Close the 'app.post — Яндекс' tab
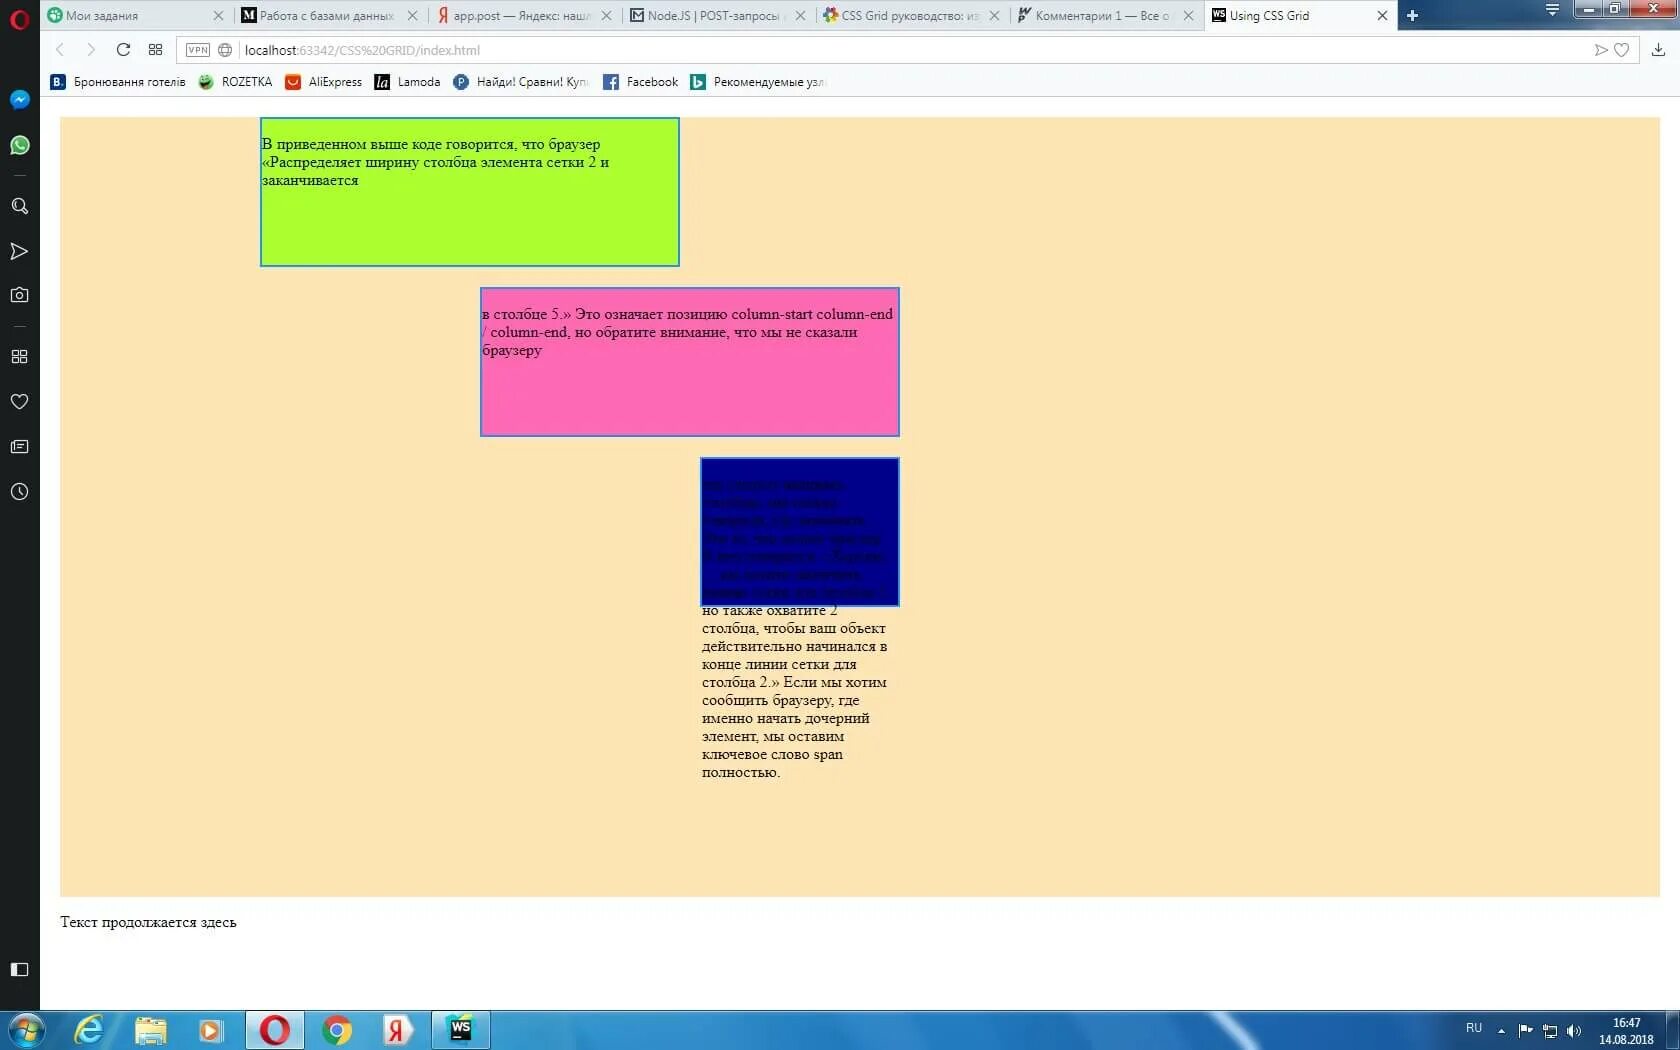Image resolution: width=1680 pixels, height=1050 pixels. pos(606,16)
